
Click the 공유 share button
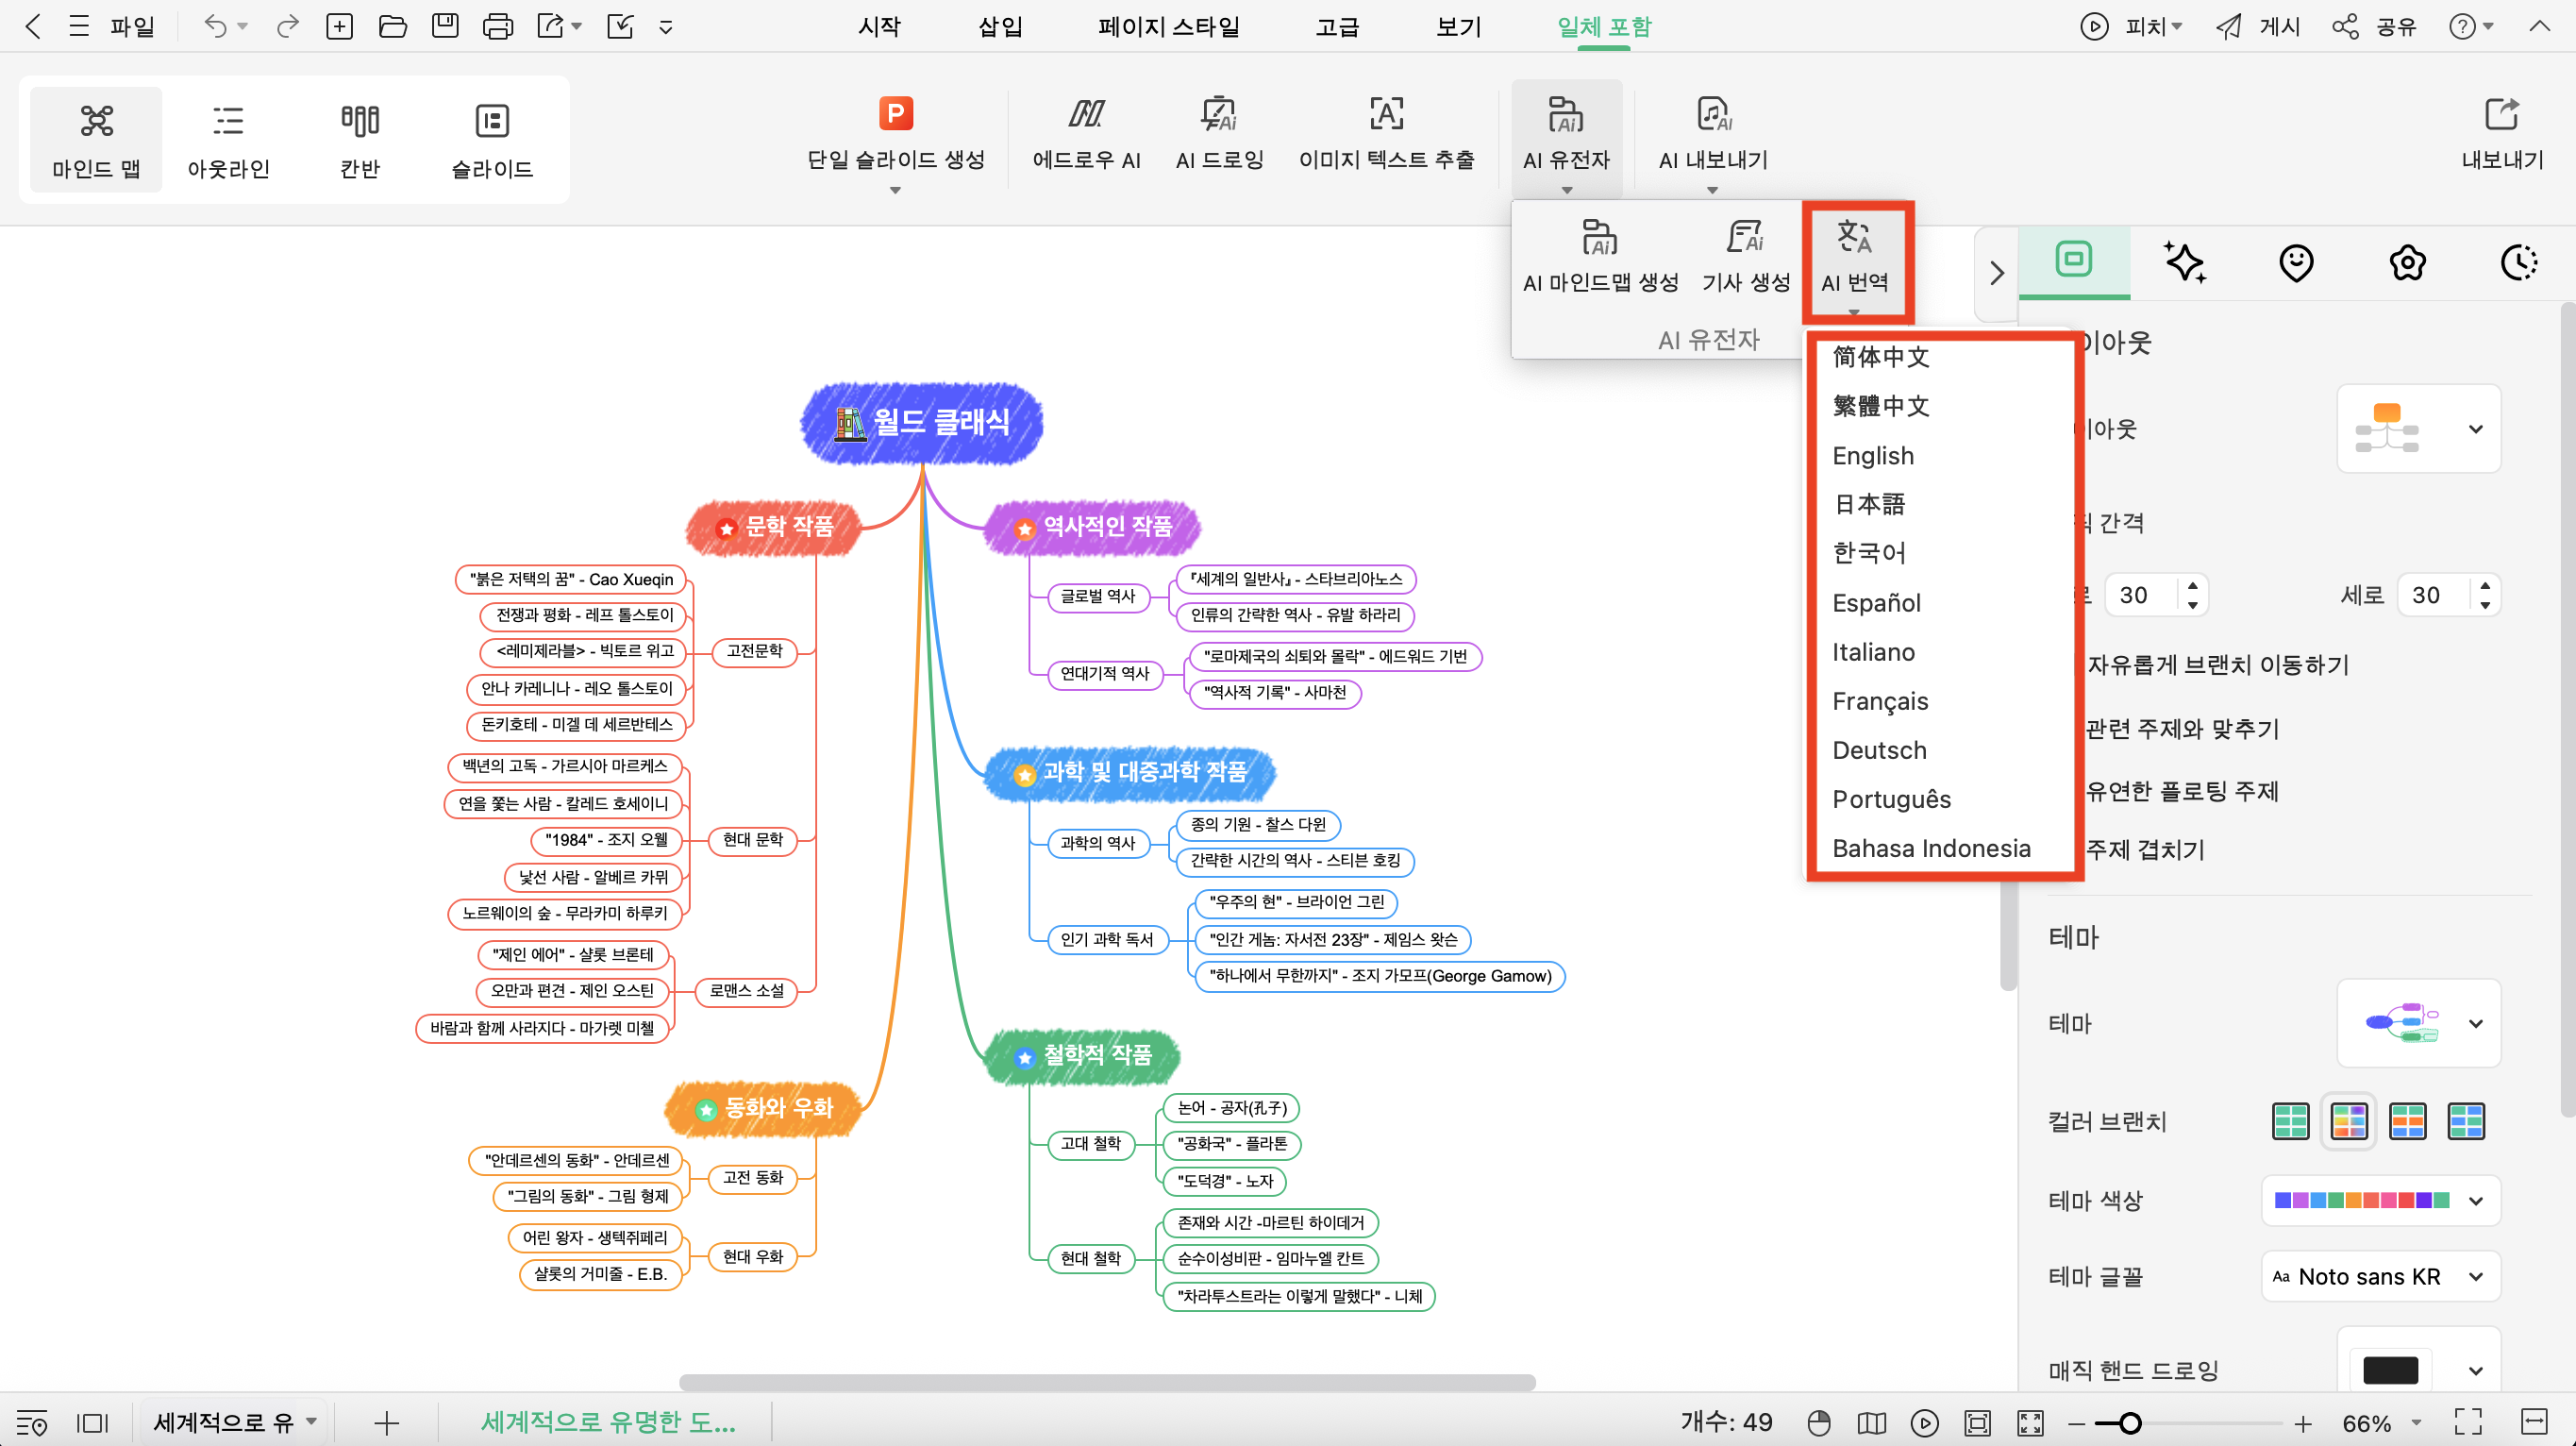pyautogui.click(x=2374, y=26)
